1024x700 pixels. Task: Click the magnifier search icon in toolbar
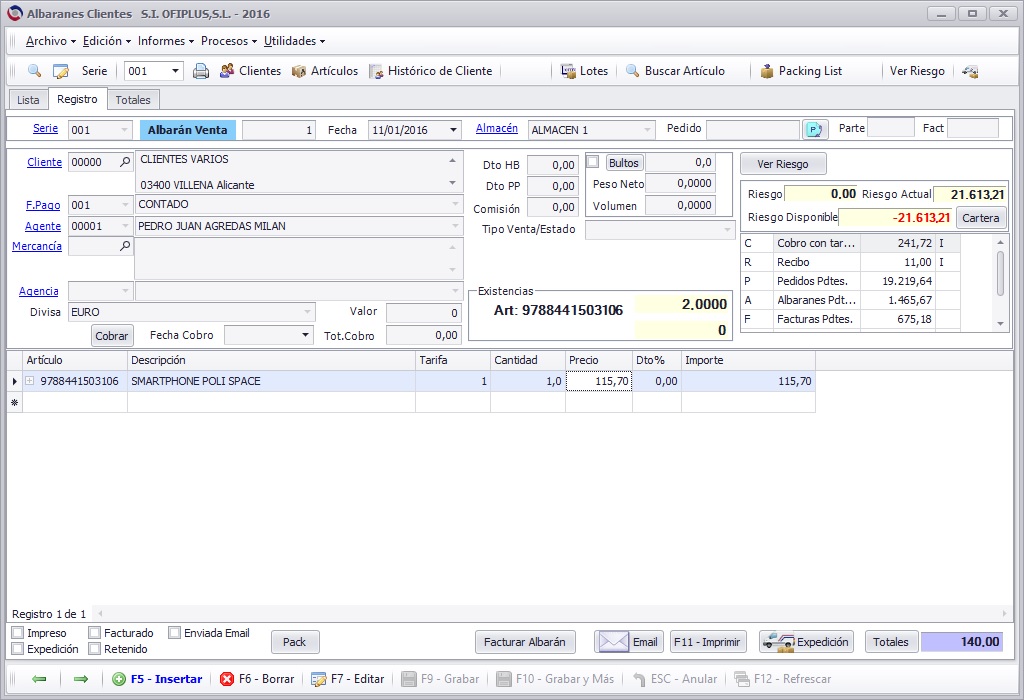(x=34, y=71)
